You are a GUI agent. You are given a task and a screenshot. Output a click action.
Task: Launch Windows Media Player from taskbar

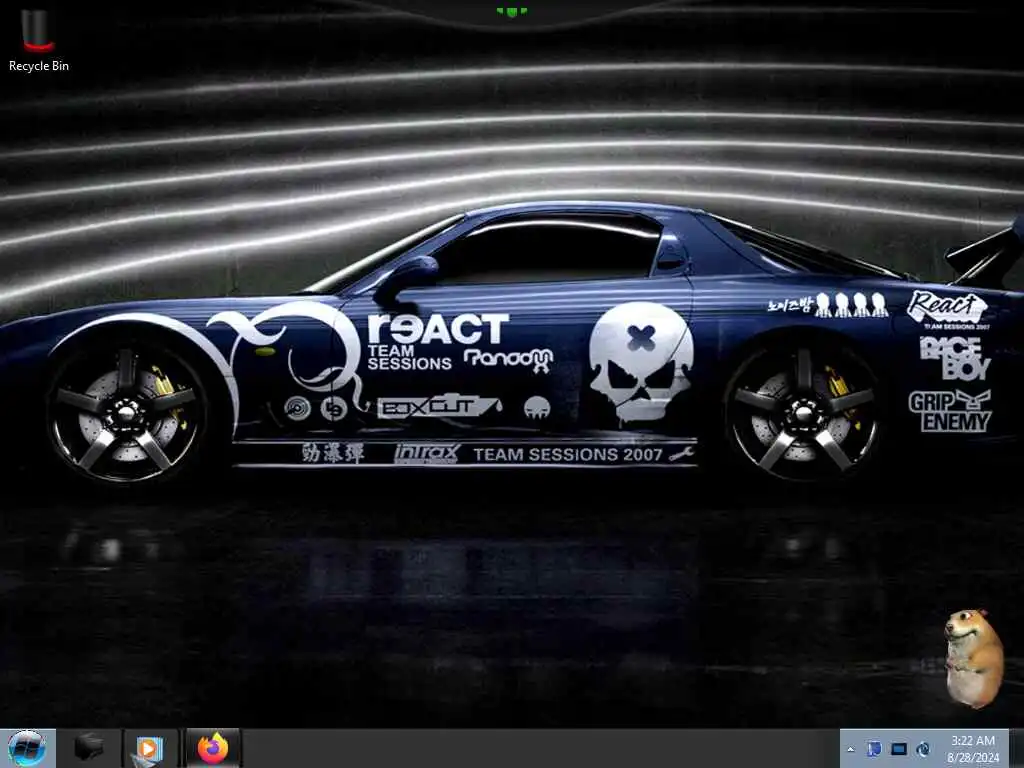point(149,748)
